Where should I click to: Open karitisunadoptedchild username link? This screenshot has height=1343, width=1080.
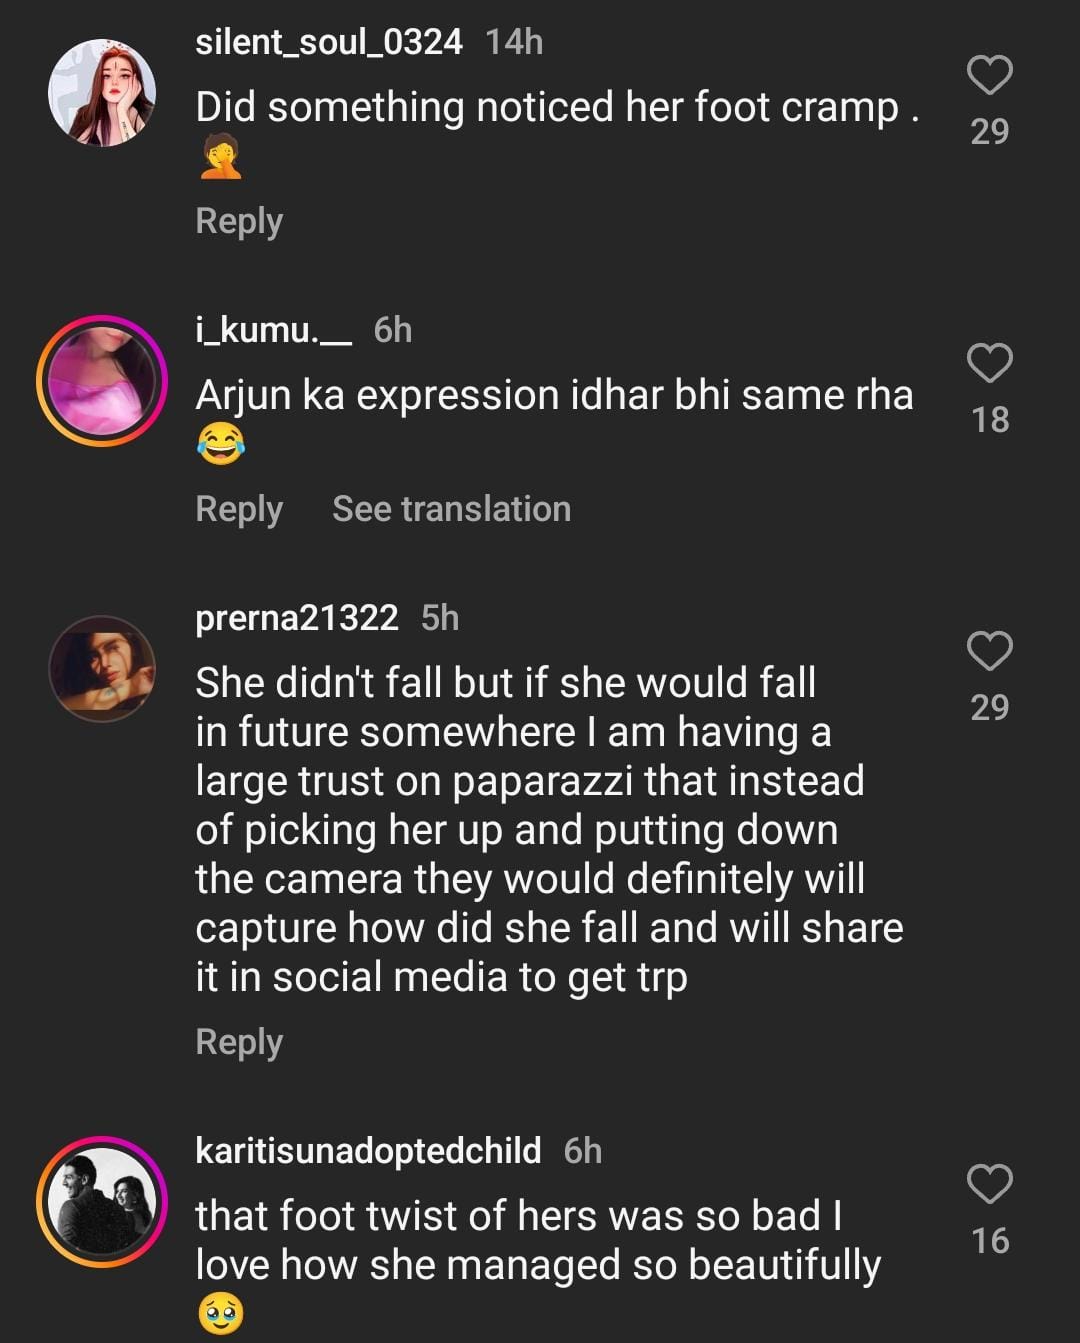click(368, 1151)
